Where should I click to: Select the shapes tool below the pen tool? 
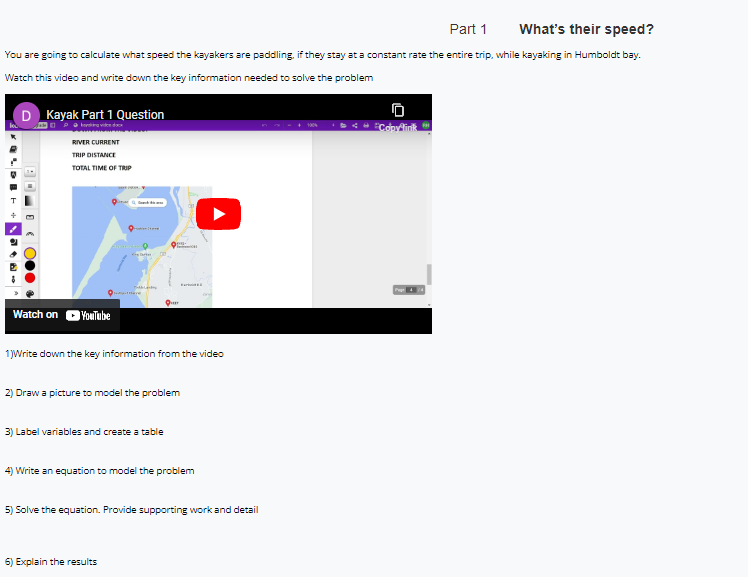13,242
